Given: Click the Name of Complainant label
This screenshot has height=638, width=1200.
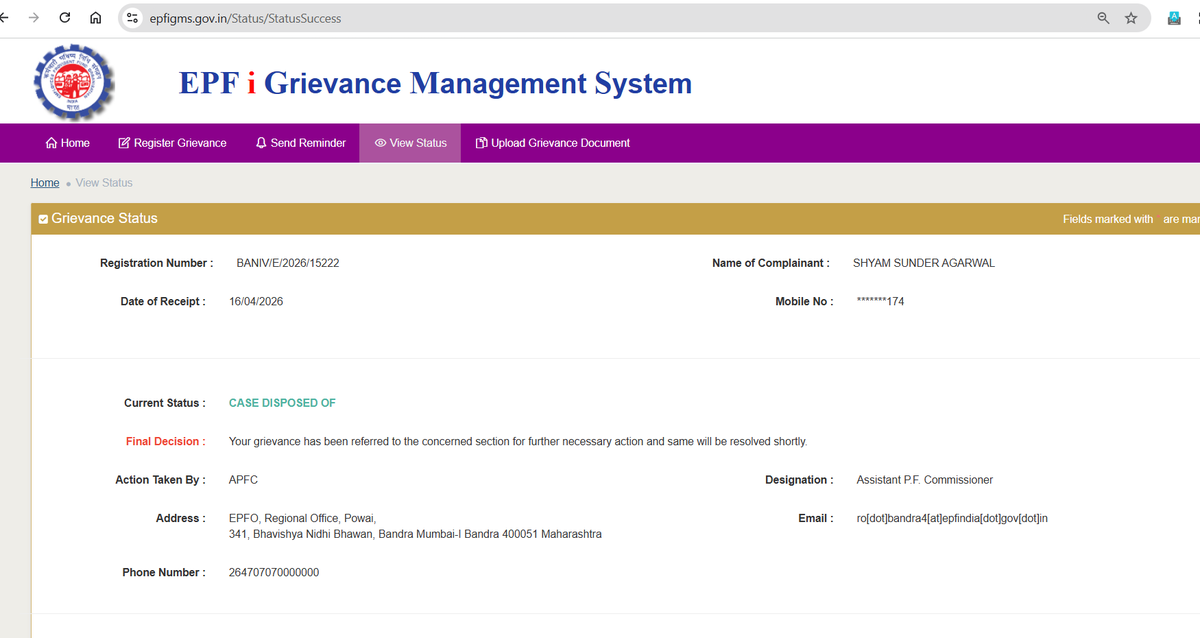Looking at the screenshot, I should click(x=770, y=263).
